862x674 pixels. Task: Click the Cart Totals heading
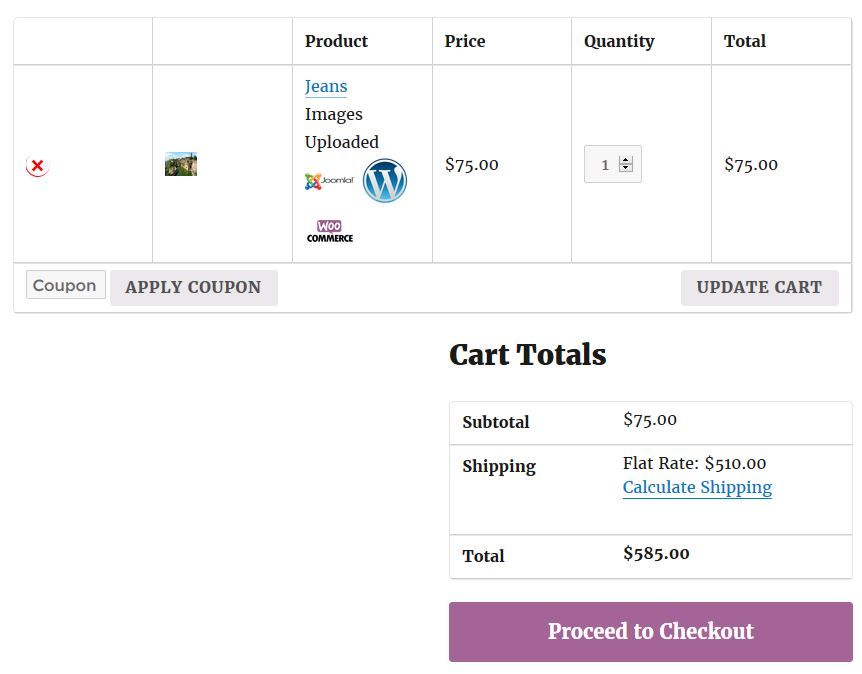pos(528,355)
